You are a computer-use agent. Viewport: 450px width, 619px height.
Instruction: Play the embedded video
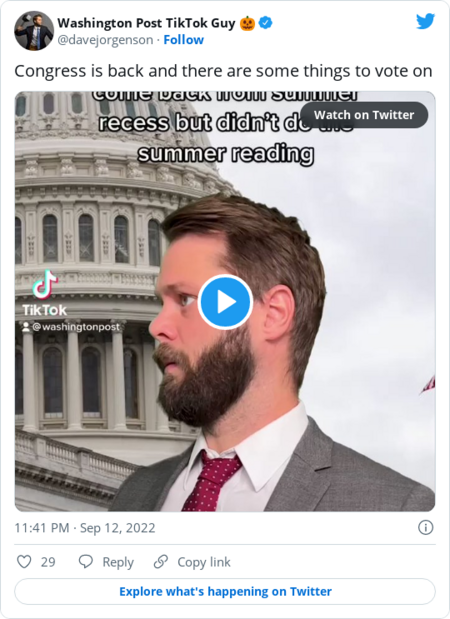(x=225, y=302)
